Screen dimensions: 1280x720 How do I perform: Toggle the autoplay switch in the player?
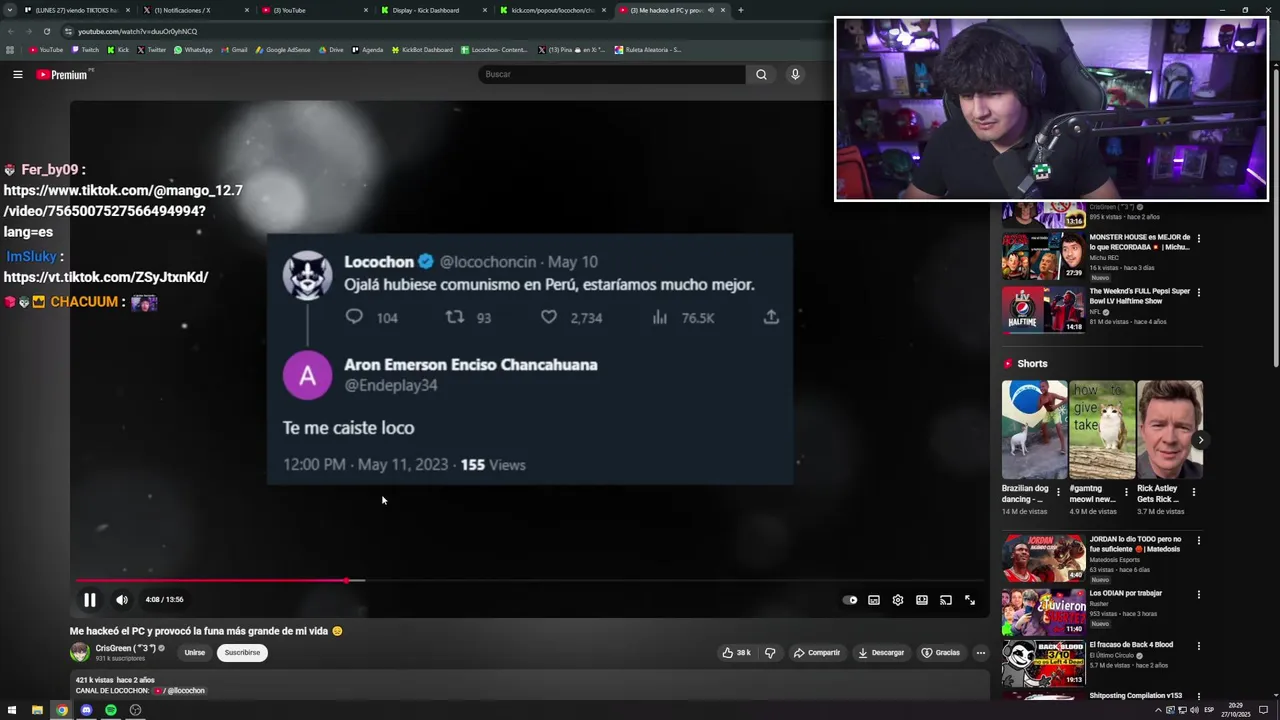[850, 600]
